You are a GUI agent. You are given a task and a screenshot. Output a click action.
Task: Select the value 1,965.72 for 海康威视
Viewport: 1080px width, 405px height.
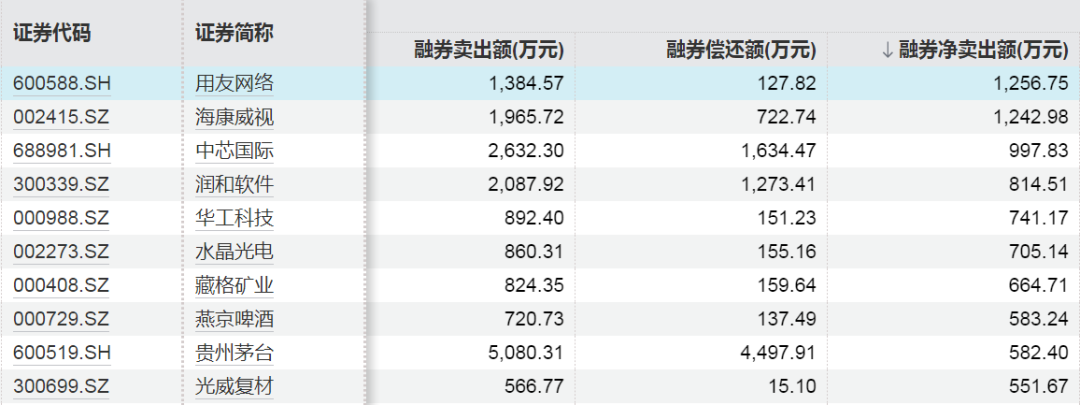tap(526, 117)
